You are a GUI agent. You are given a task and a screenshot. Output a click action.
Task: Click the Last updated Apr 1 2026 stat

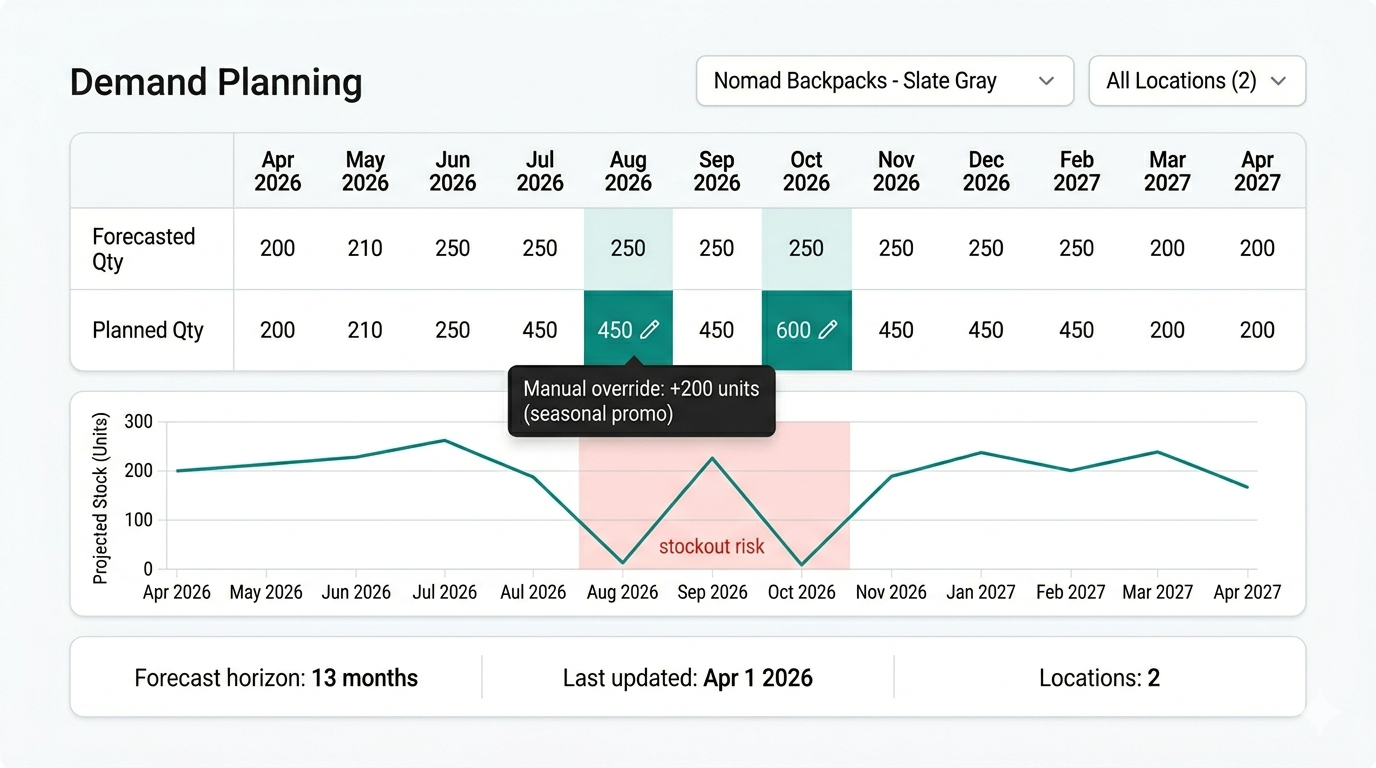687,678
